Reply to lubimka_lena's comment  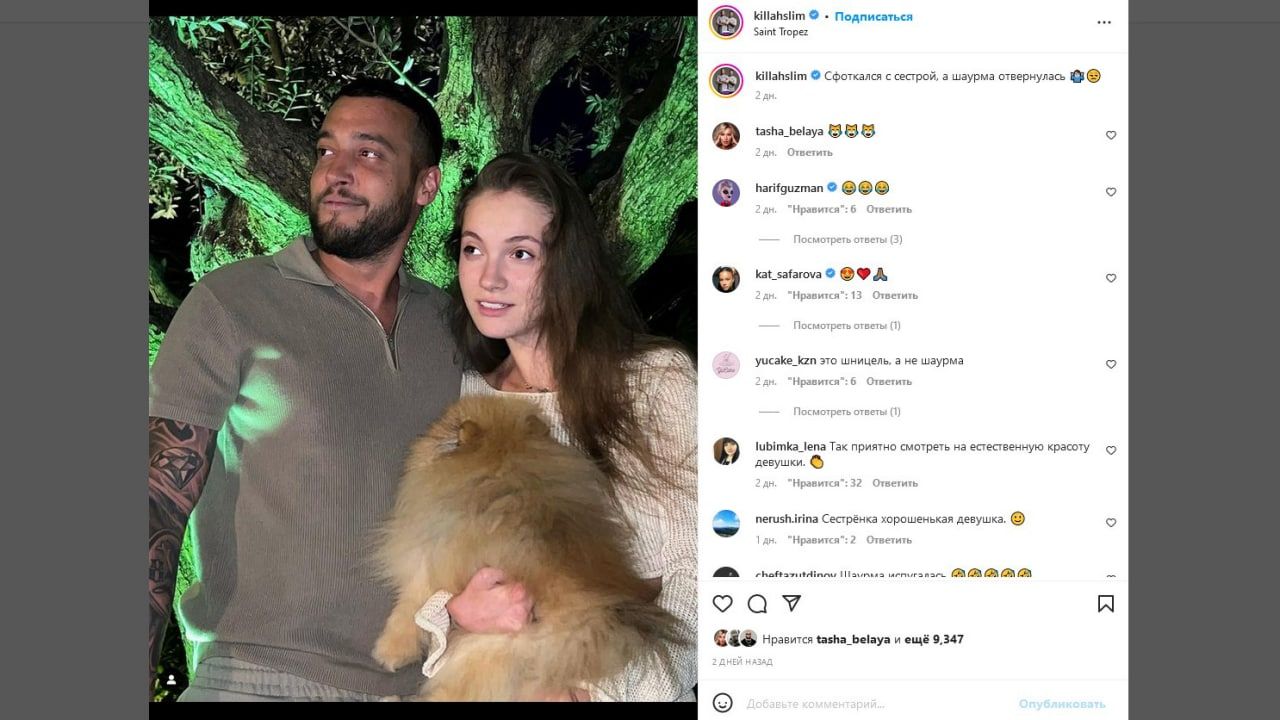[x=894, y=483]
